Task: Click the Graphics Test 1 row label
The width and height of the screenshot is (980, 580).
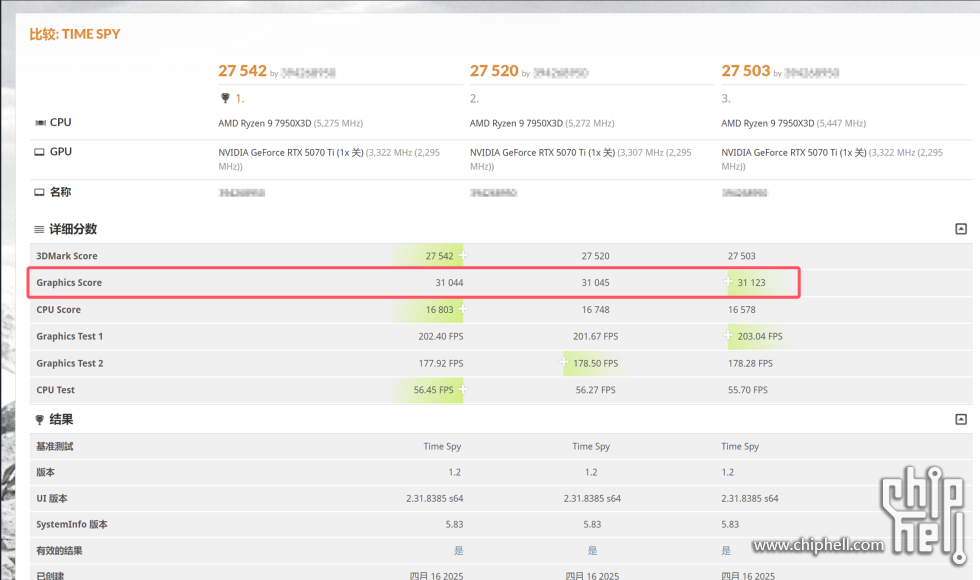Action: point(69,336)
